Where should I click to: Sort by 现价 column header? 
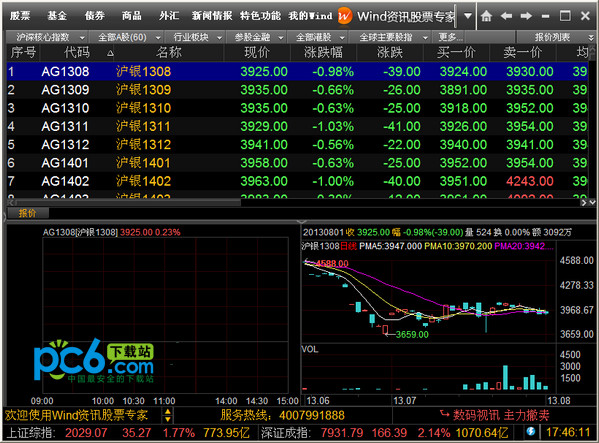(x=257, y=52)
